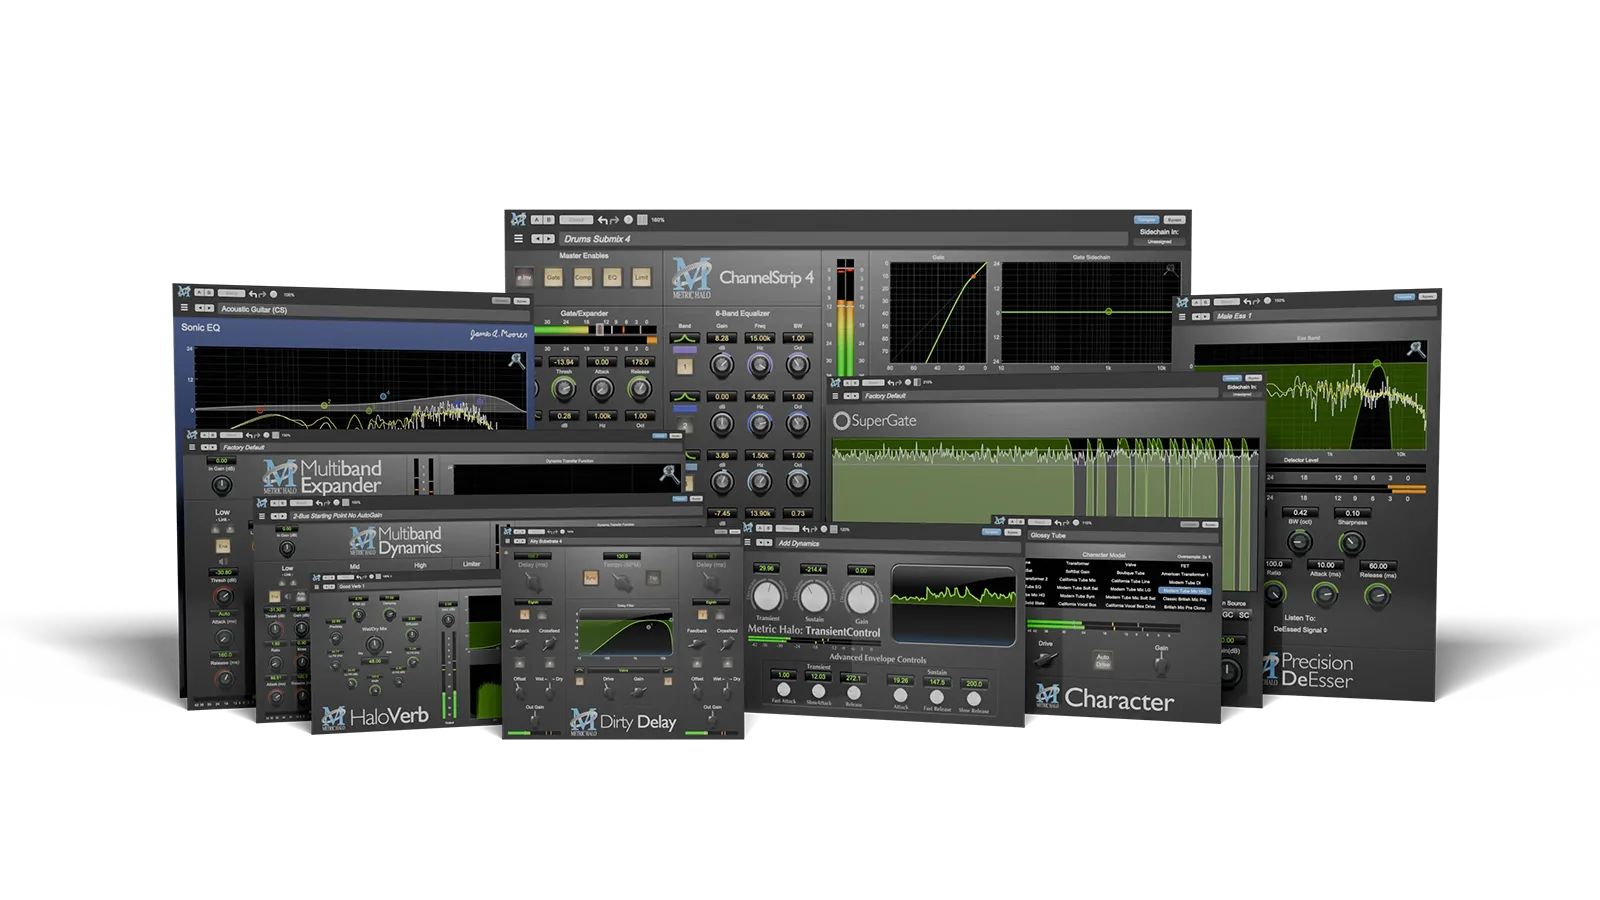Viewport: 1600px width, 900px height.
Task: Toggle the Limit master enable in ChannelStrip
Action: [641, 277]
